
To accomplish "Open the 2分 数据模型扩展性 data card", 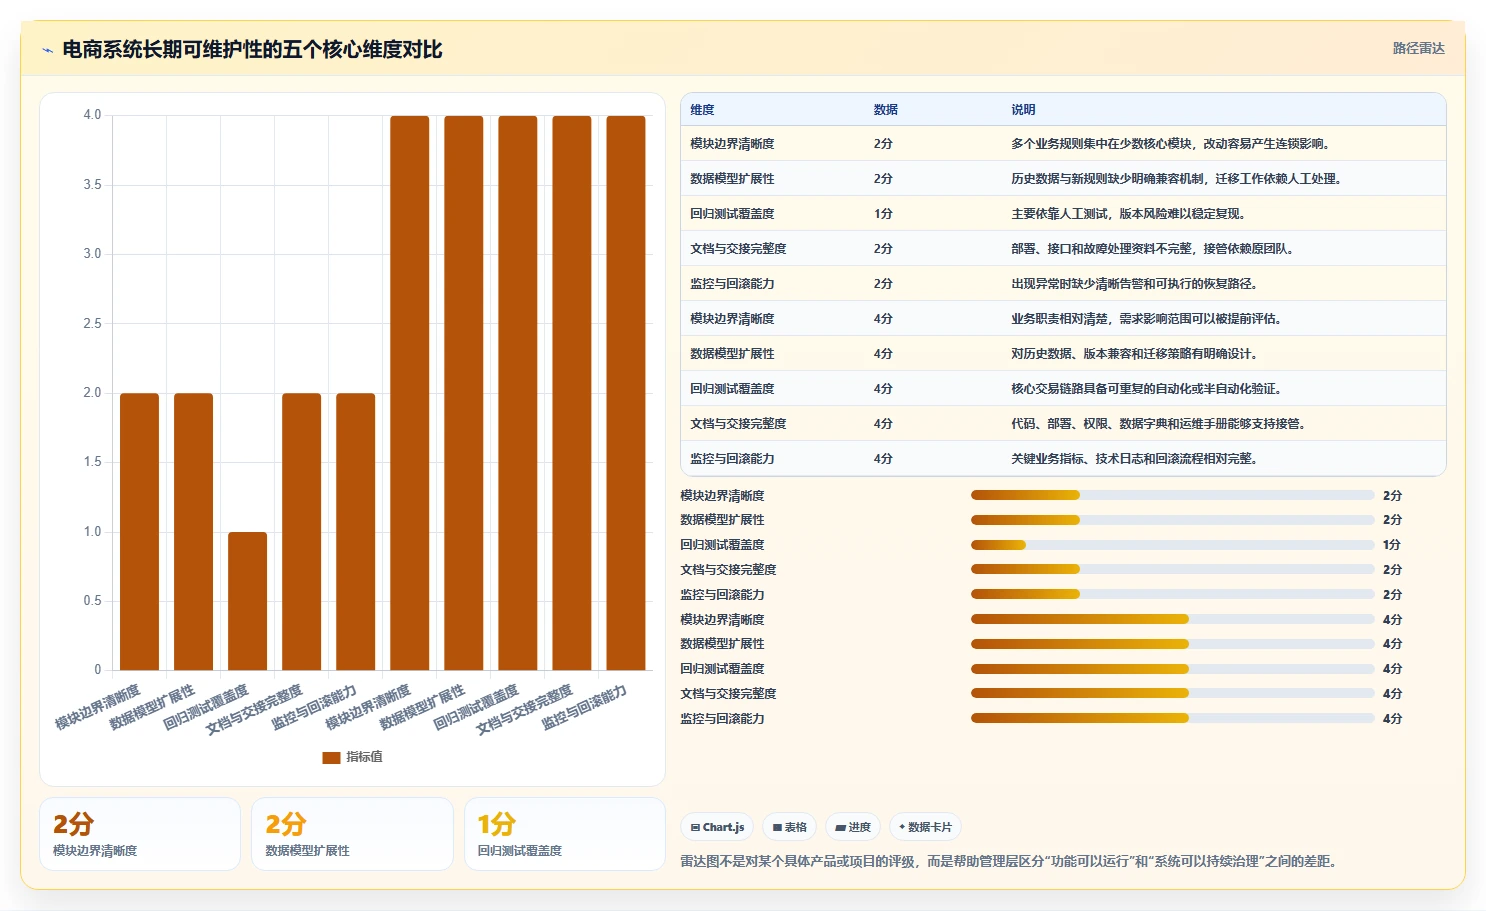I will click(352, 834).
